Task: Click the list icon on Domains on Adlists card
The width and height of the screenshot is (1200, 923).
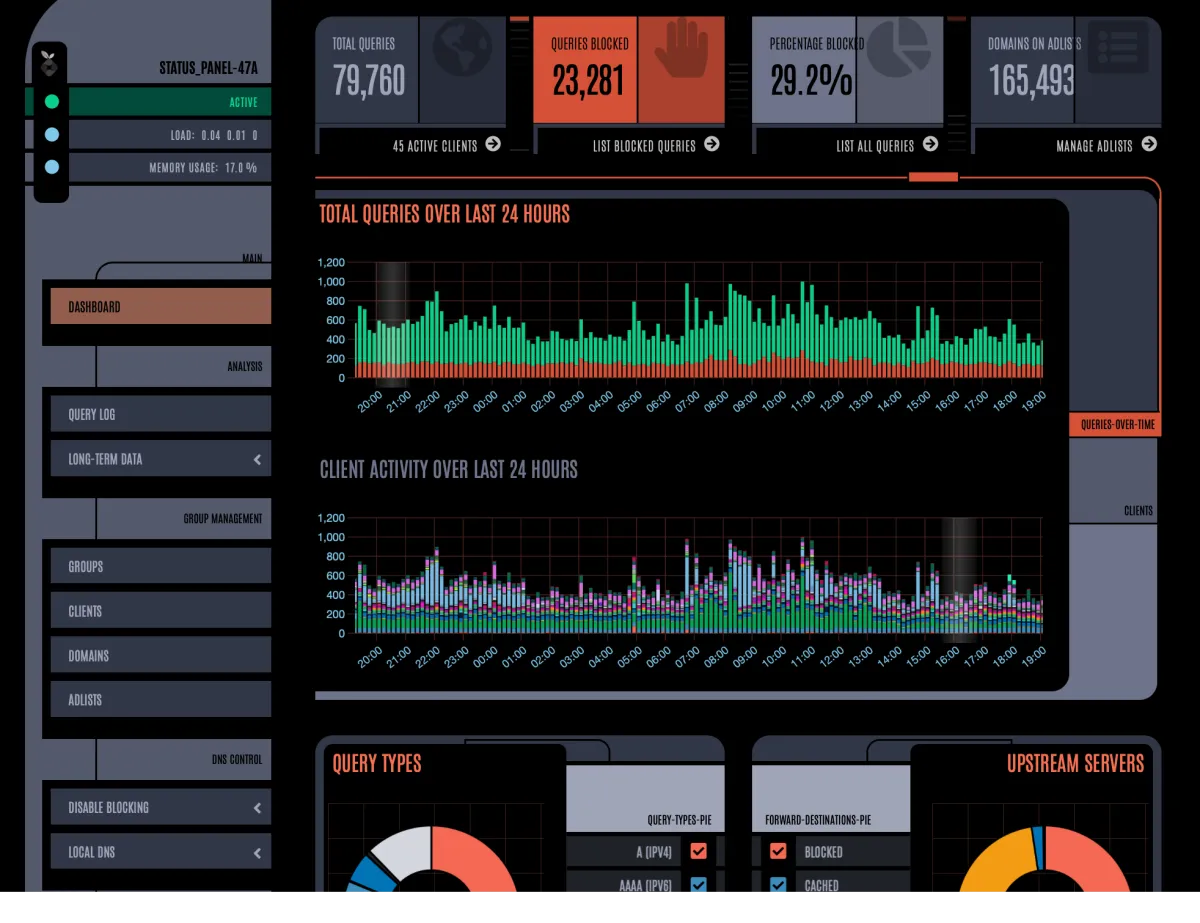Action: 1117,47
